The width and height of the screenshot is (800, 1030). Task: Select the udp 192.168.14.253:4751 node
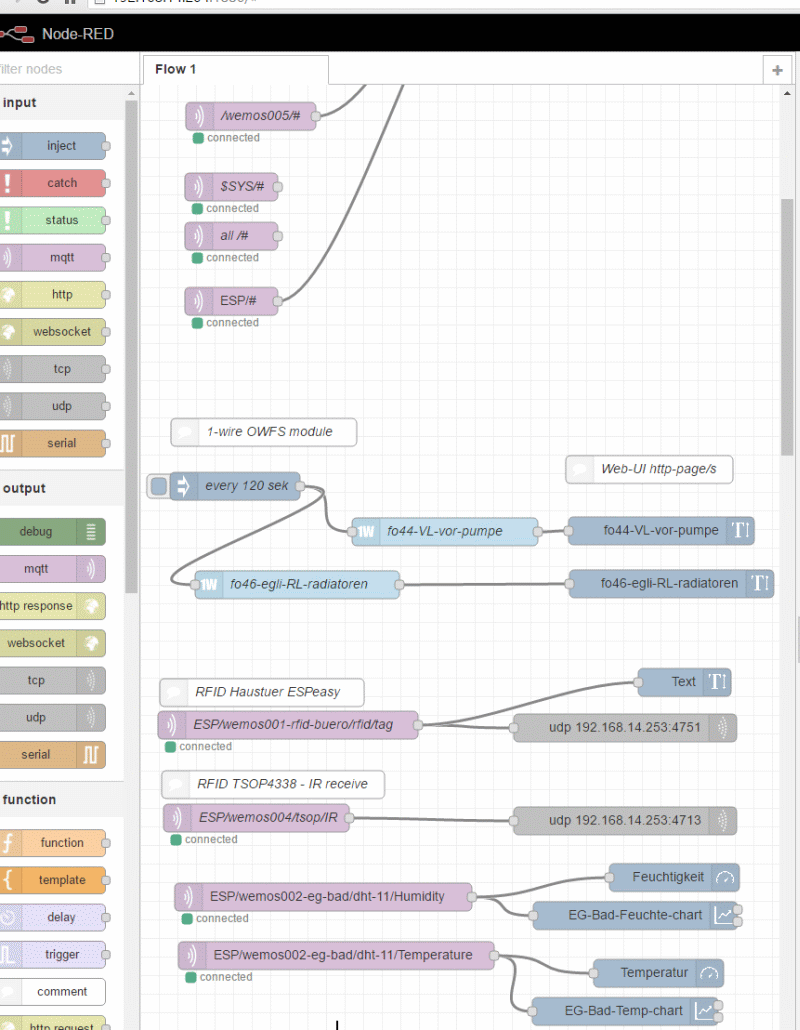click(x=625, y=728)
